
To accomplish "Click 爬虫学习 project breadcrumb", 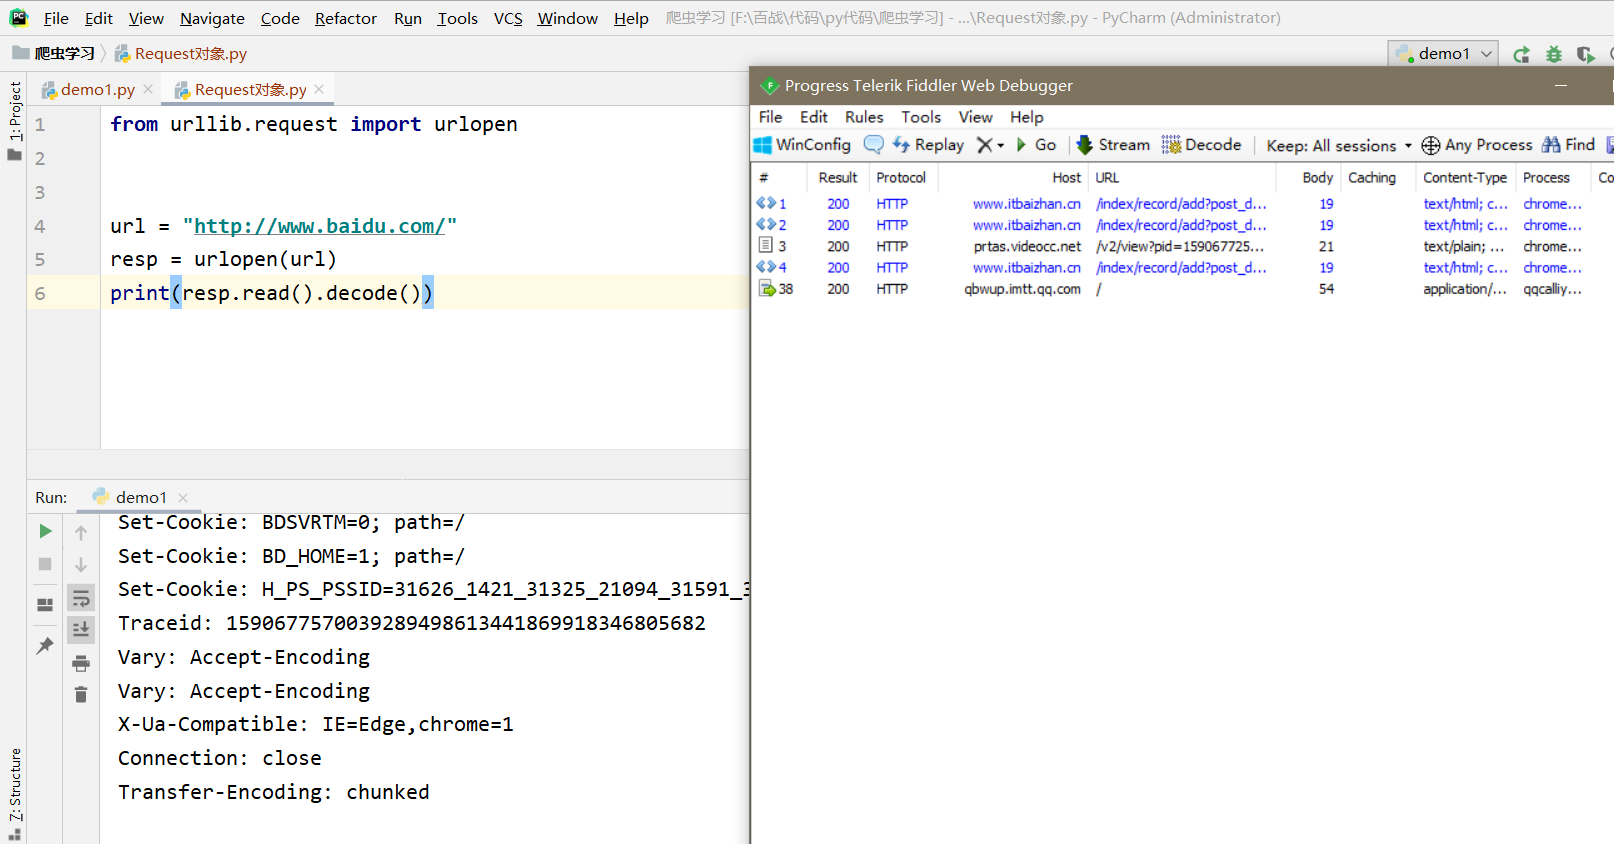I will [x=54, y=53].
